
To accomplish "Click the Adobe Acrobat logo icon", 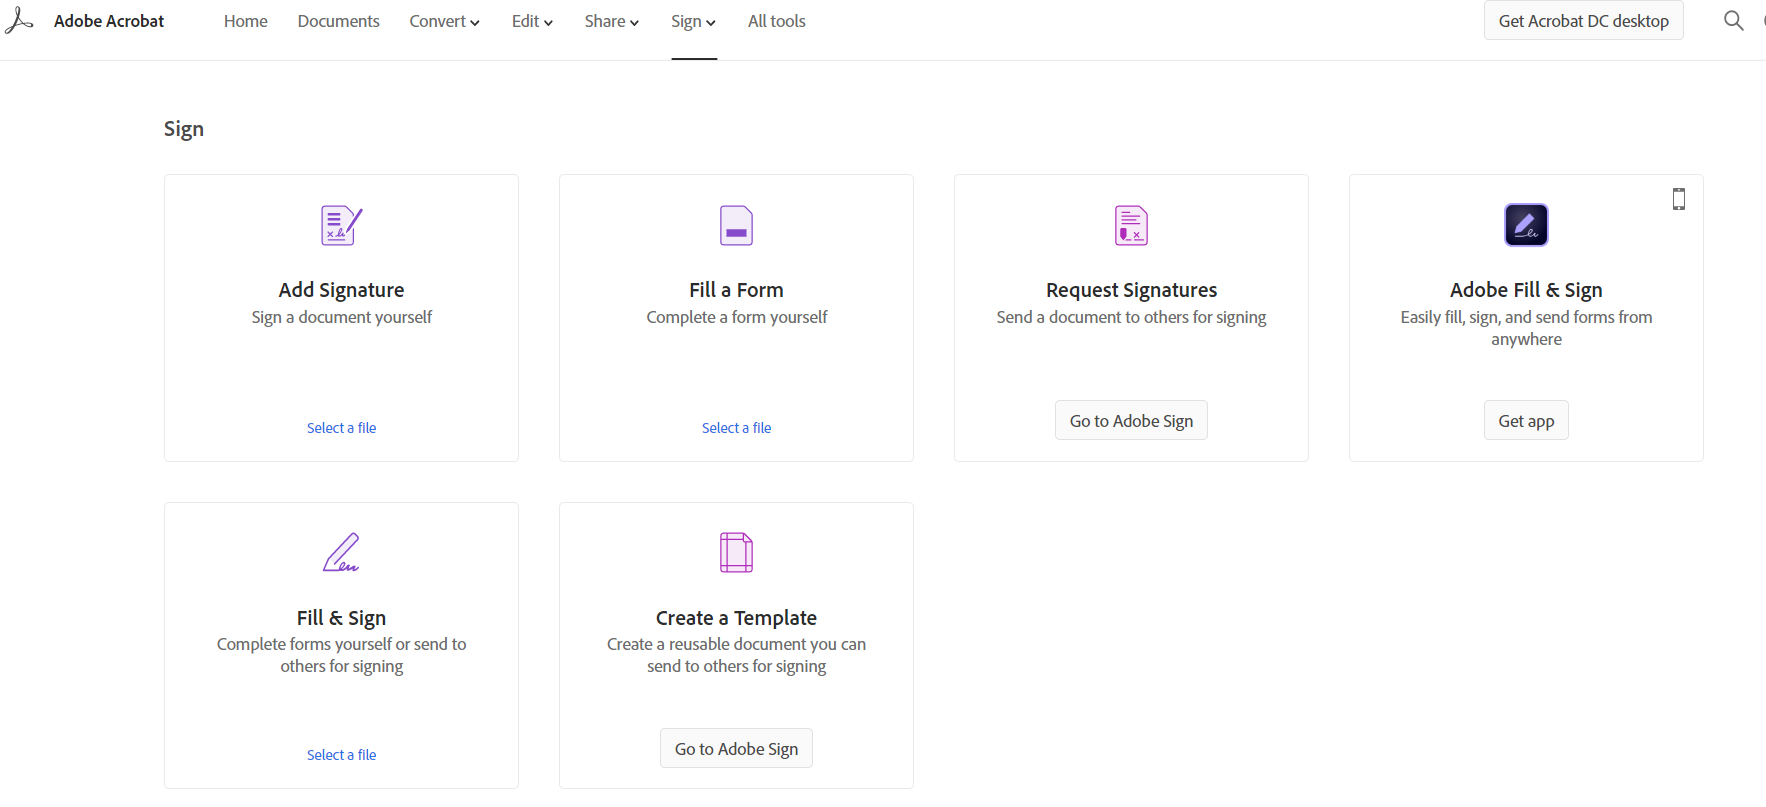I will coord(19,21).
